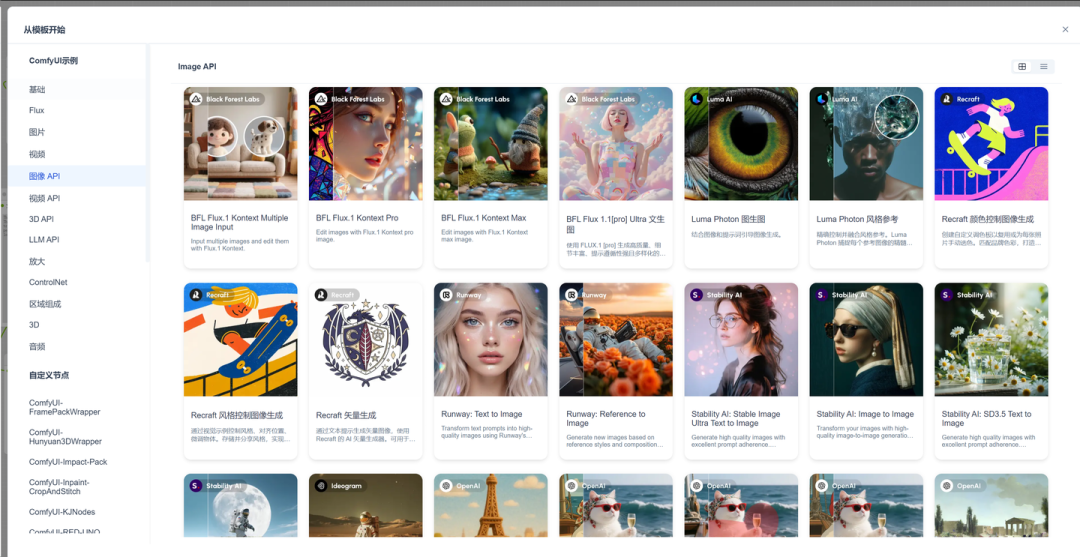Viewport: 1080px width, 557px height.
Task: Click the Ideogram logo badge
Action: click(x=321, y=485)
